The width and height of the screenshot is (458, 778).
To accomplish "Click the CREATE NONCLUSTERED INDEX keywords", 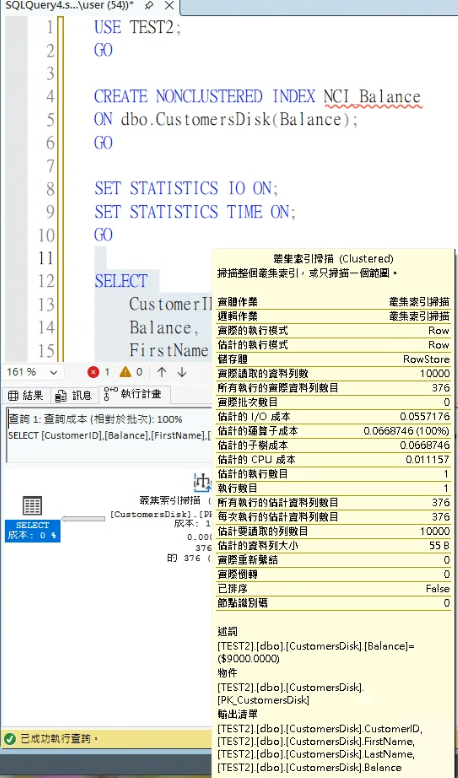I will point(204,96).
